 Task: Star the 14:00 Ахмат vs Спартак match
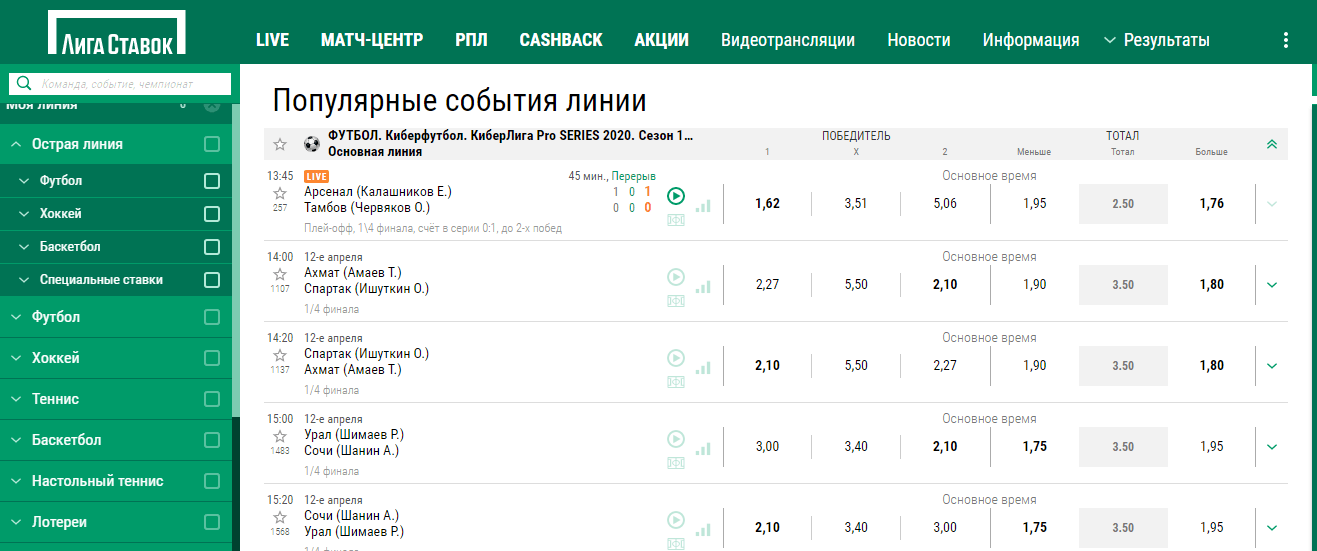280,274
